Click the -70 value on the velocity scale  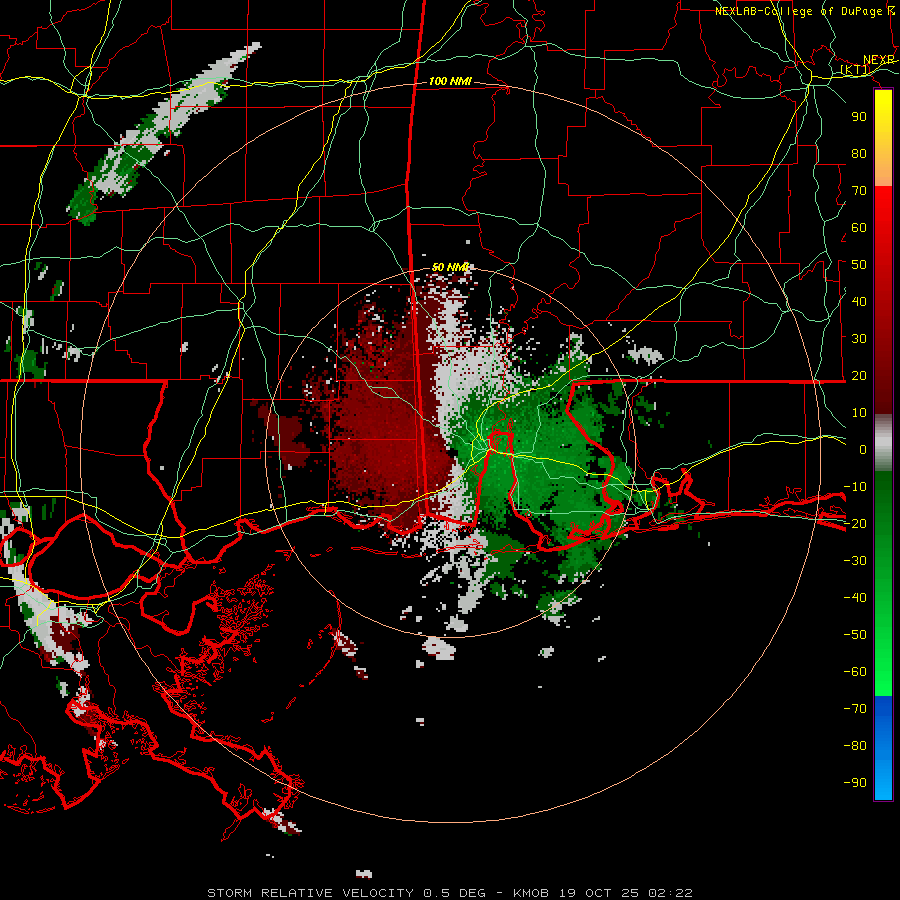coord(855,709)
